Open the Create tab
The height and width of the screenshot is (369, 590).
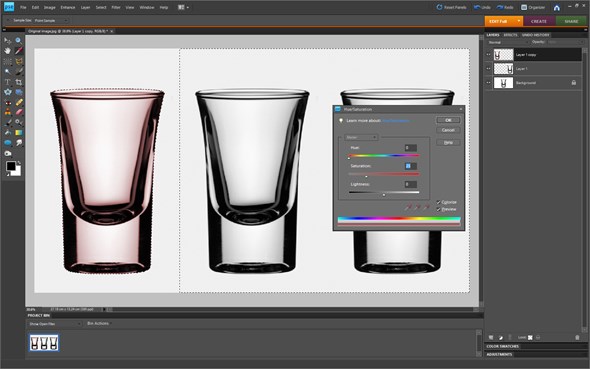[539, 21]
